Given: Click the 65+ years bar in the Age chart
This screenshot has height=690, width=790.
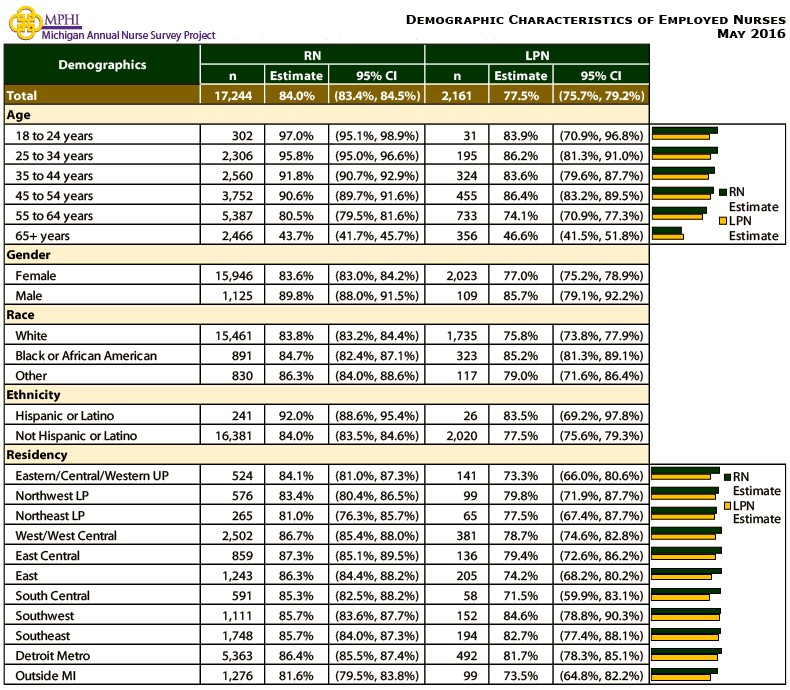Looking at the screenshot, I should (x=667, y=233).
